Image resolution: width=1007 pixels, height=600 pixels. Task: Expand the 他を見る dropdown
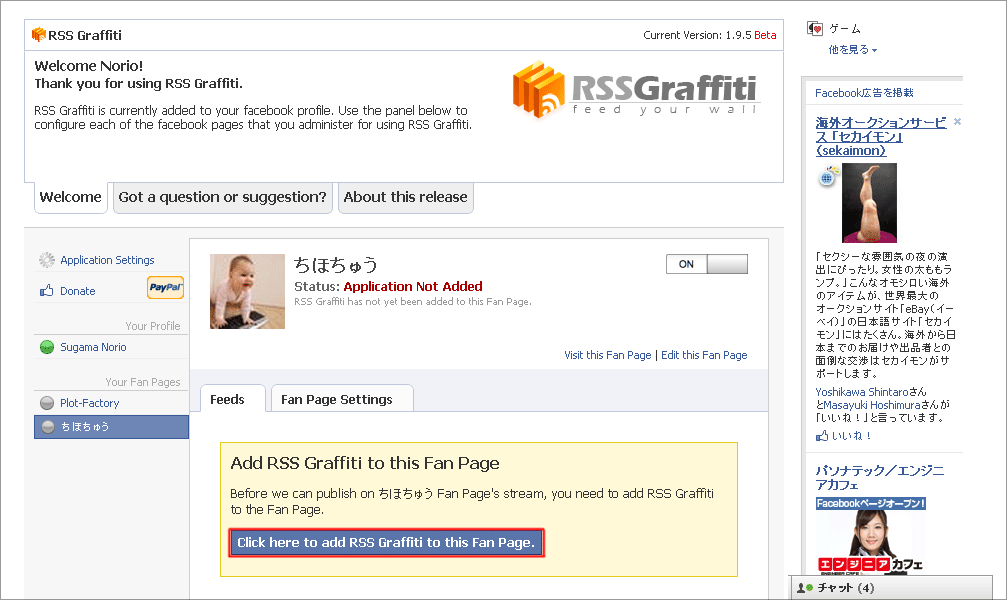coord(852,49)
